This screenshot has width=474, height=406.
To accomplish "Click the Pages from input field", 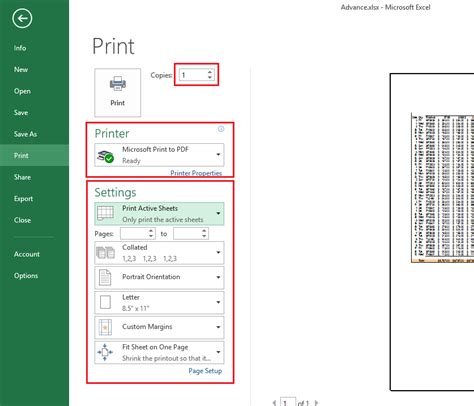I will coord(134,234).
